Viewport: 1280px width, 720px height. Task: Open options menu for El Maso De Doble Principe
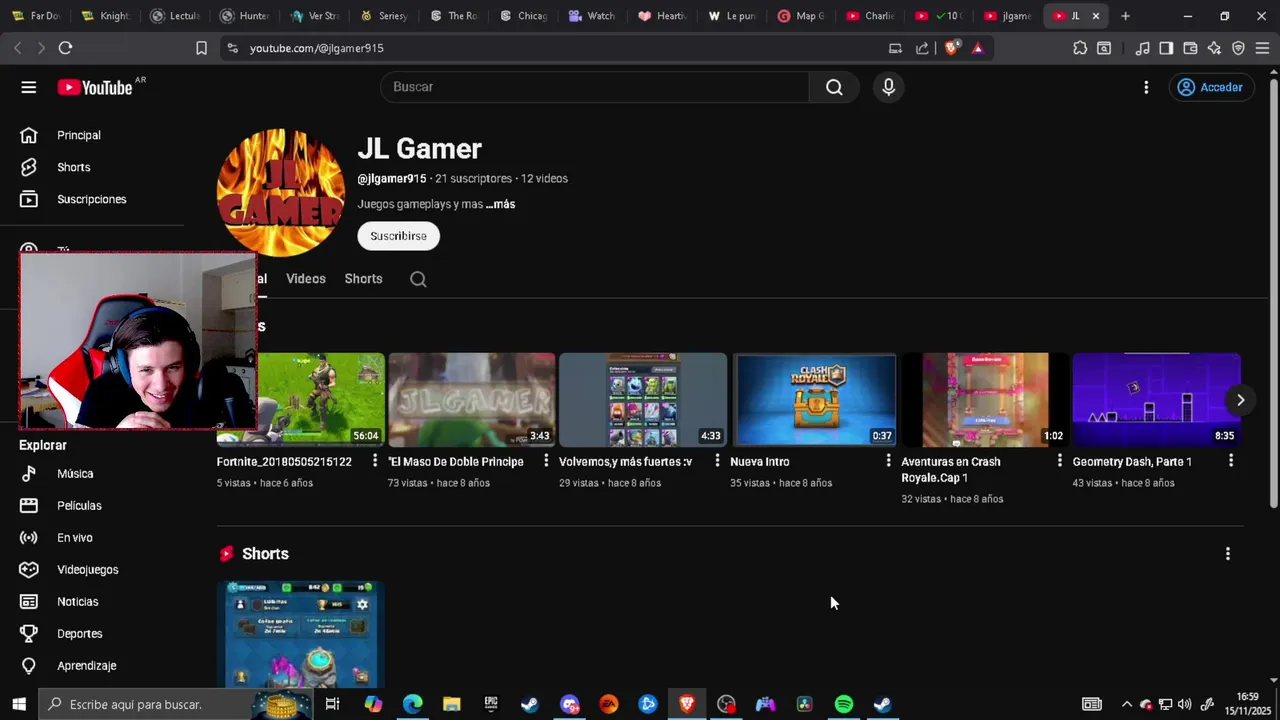point(546,461)
